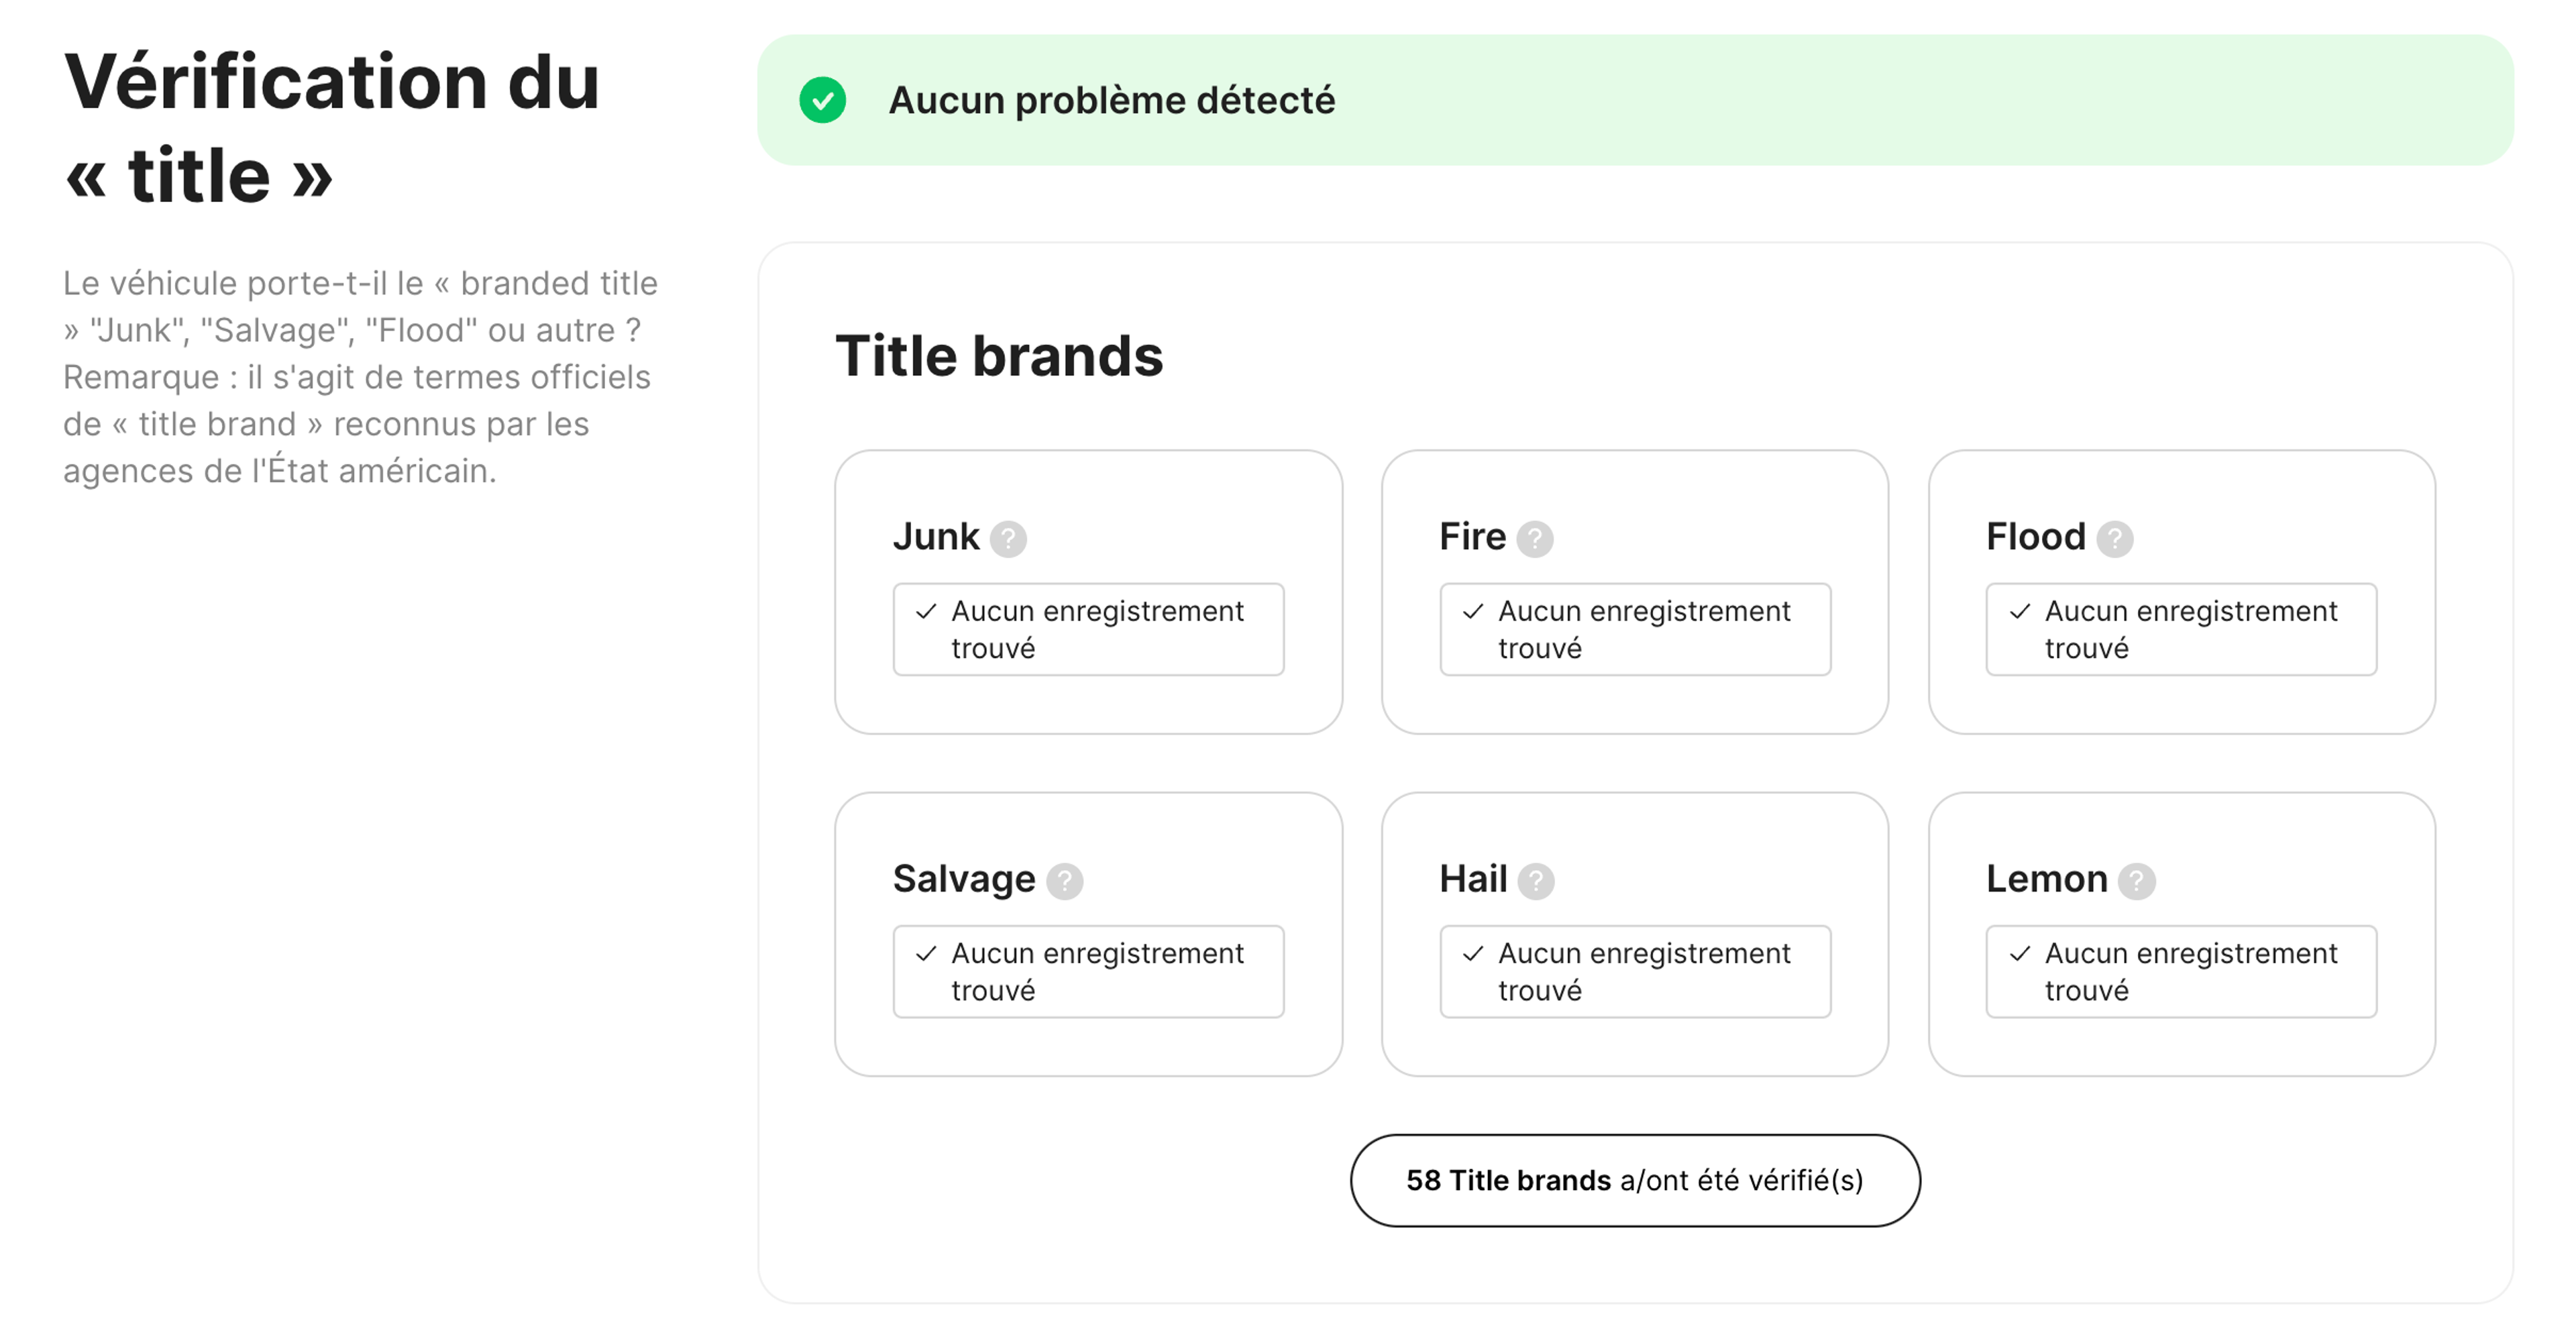Open the Flood help tooltip icon
Viewport: 2576px width, 1337px height.
click(2114, 539)
